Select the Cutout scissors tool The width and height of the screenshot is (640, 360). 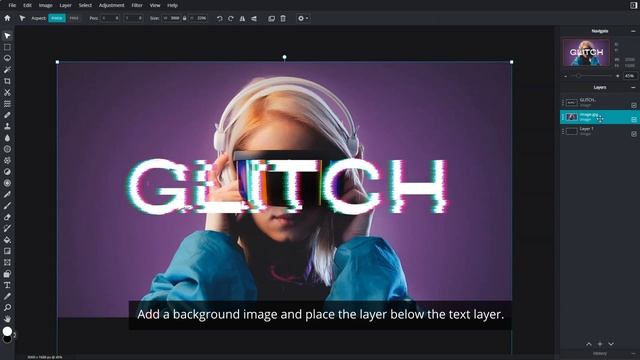[x=7, y=93]
